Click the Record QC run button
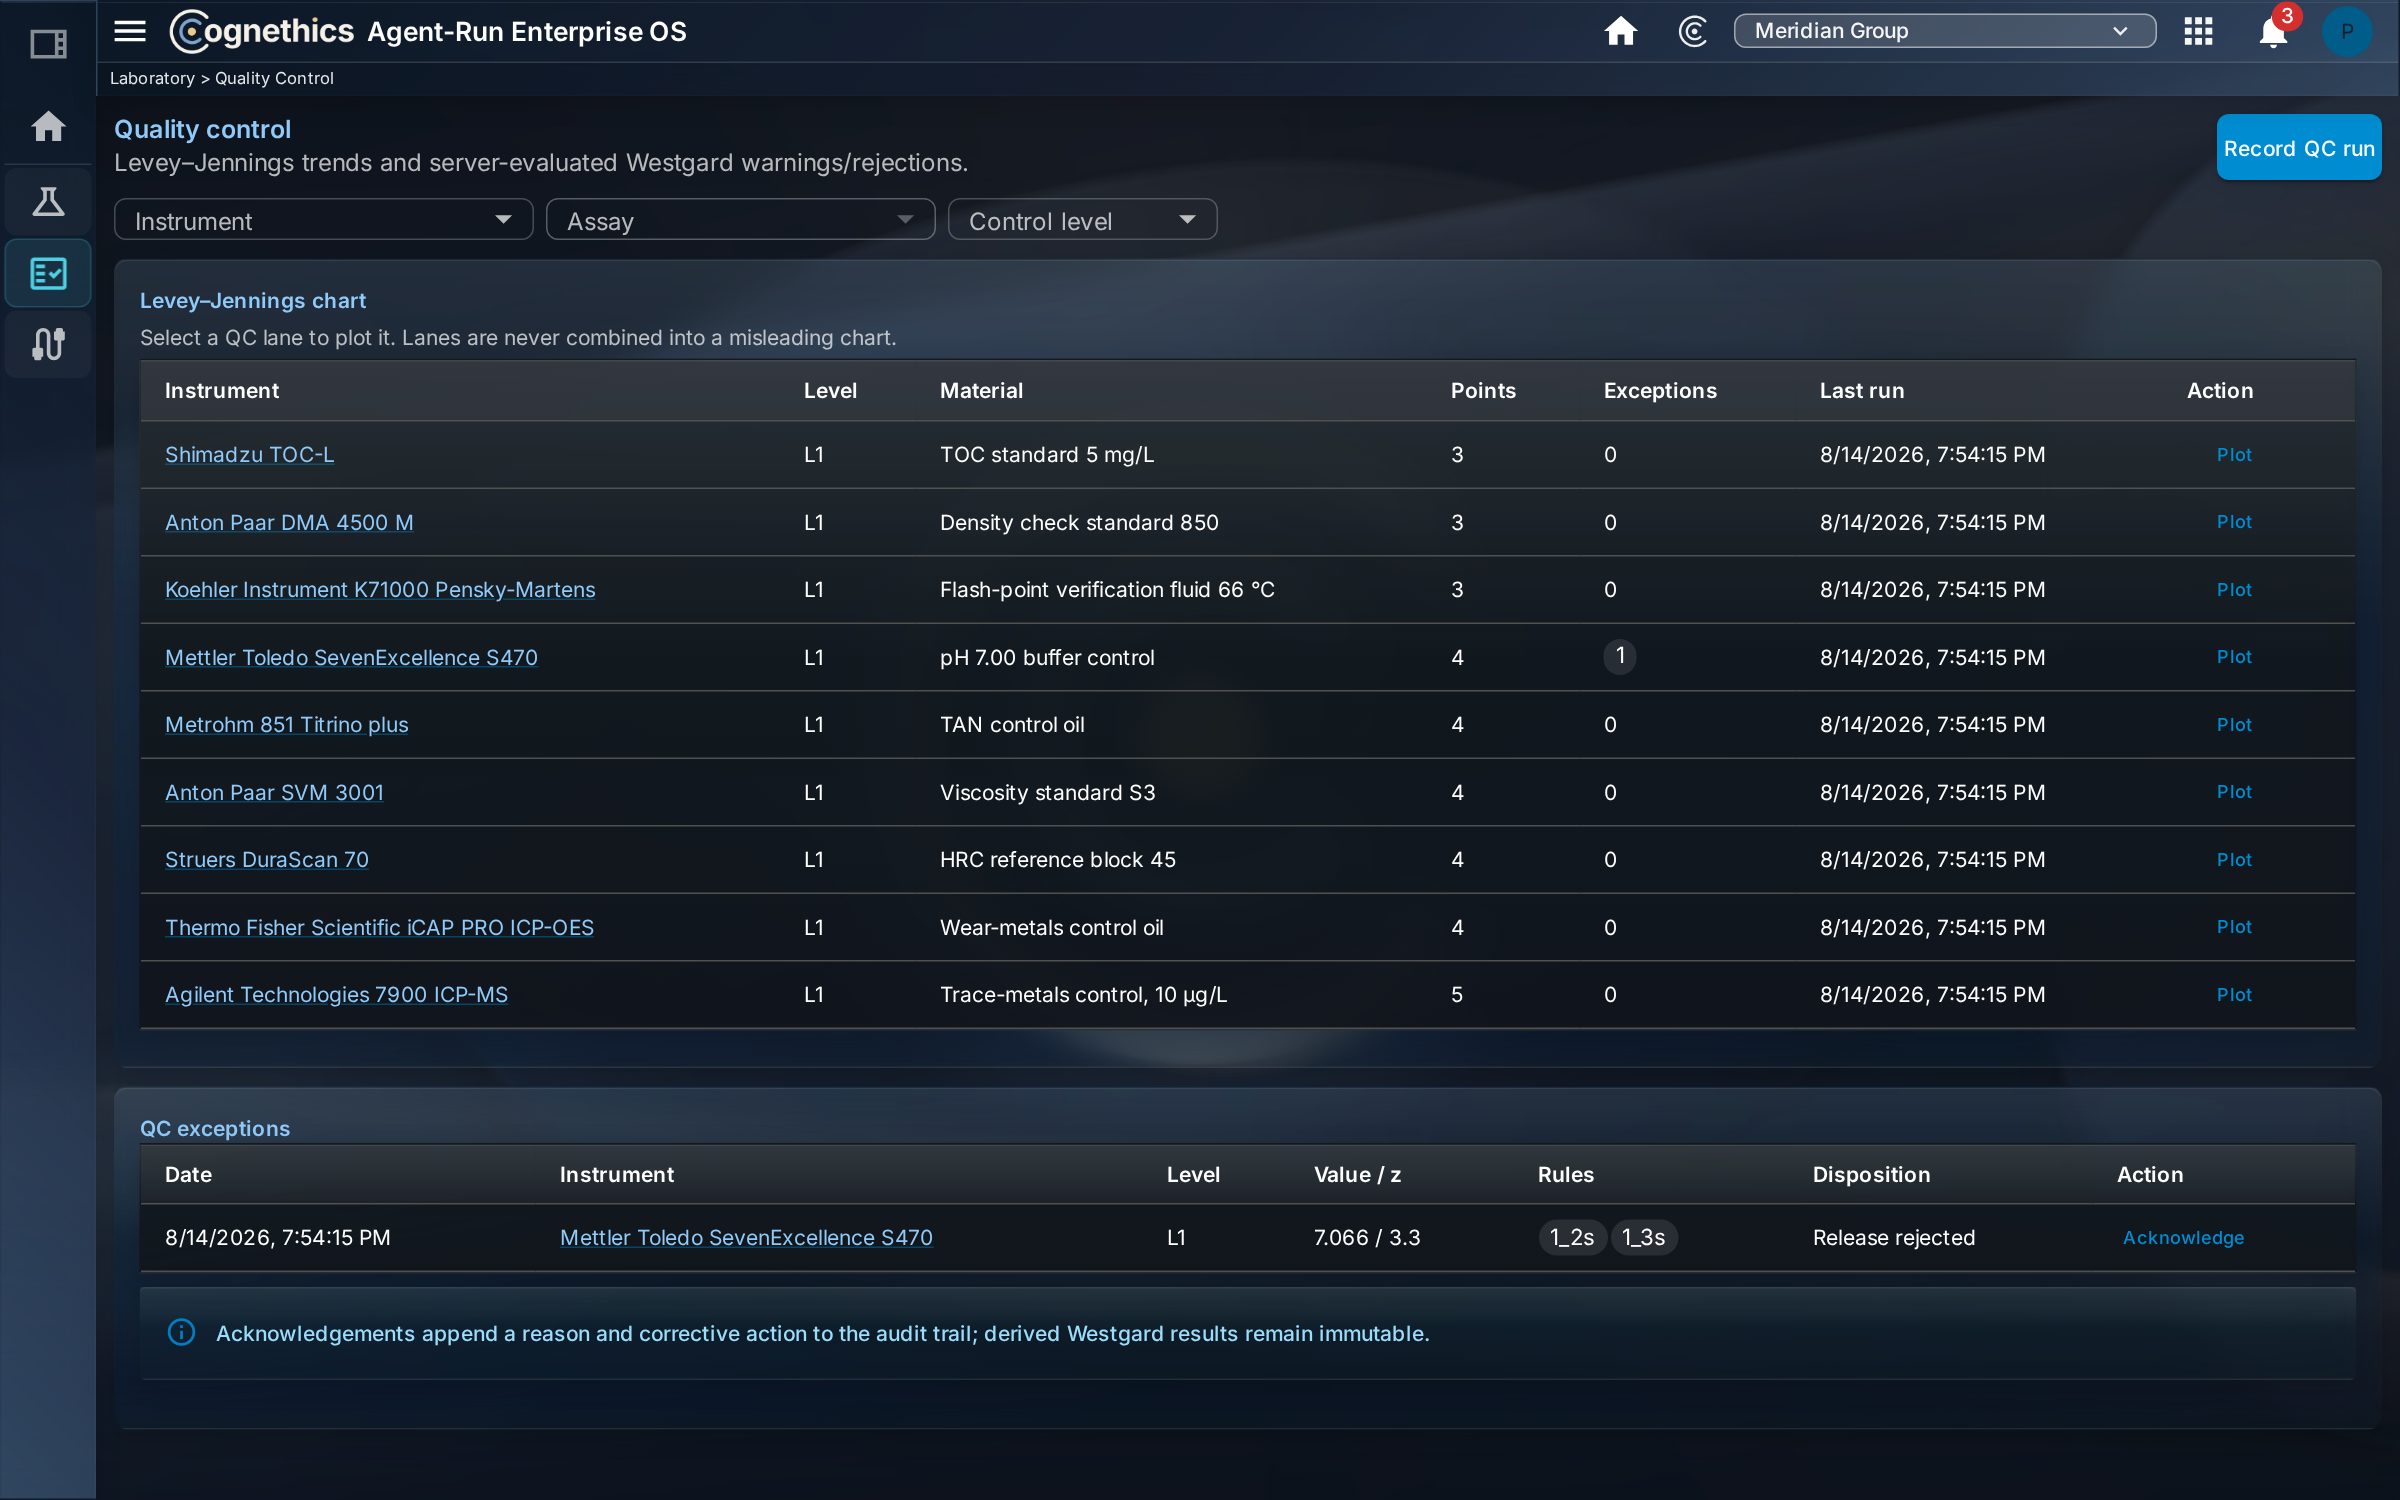This screenshot has width=2400, height=1500. coord(2298,148)
